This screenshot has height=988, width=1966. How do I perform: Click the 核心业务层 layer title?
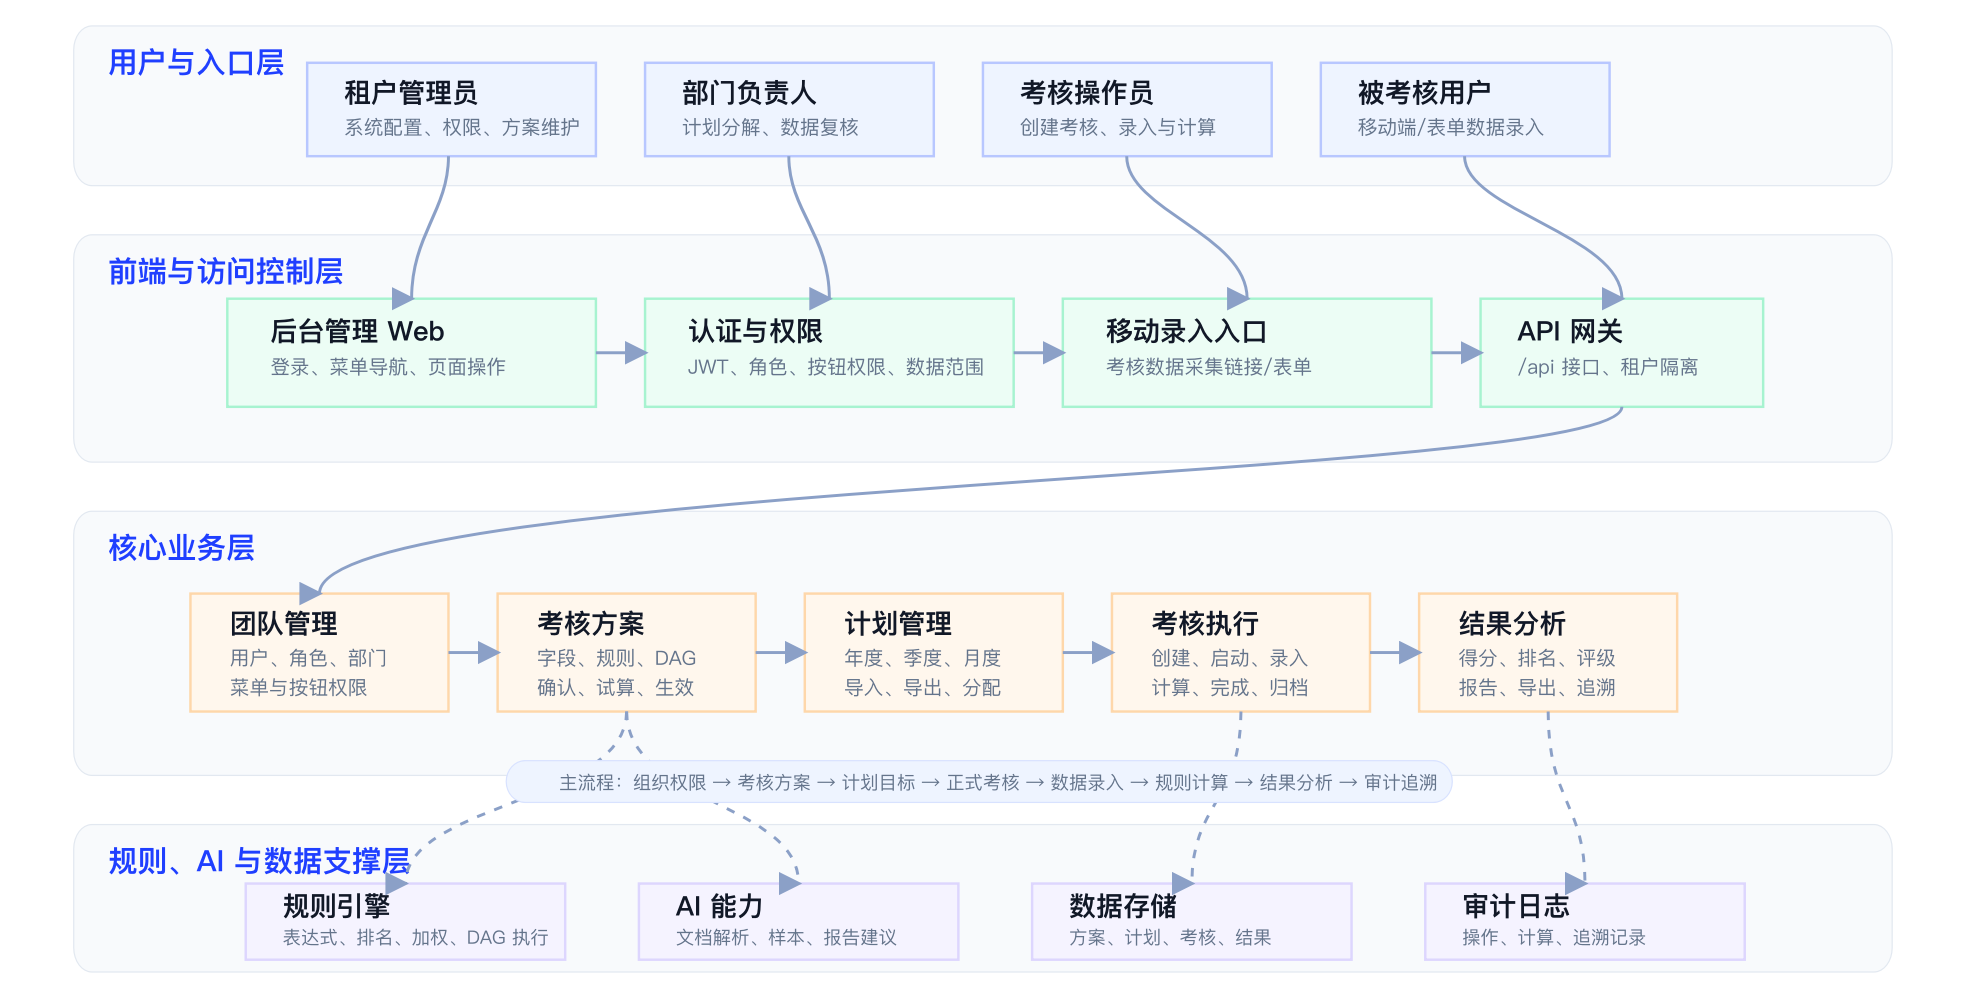click(x=181, y=548)
